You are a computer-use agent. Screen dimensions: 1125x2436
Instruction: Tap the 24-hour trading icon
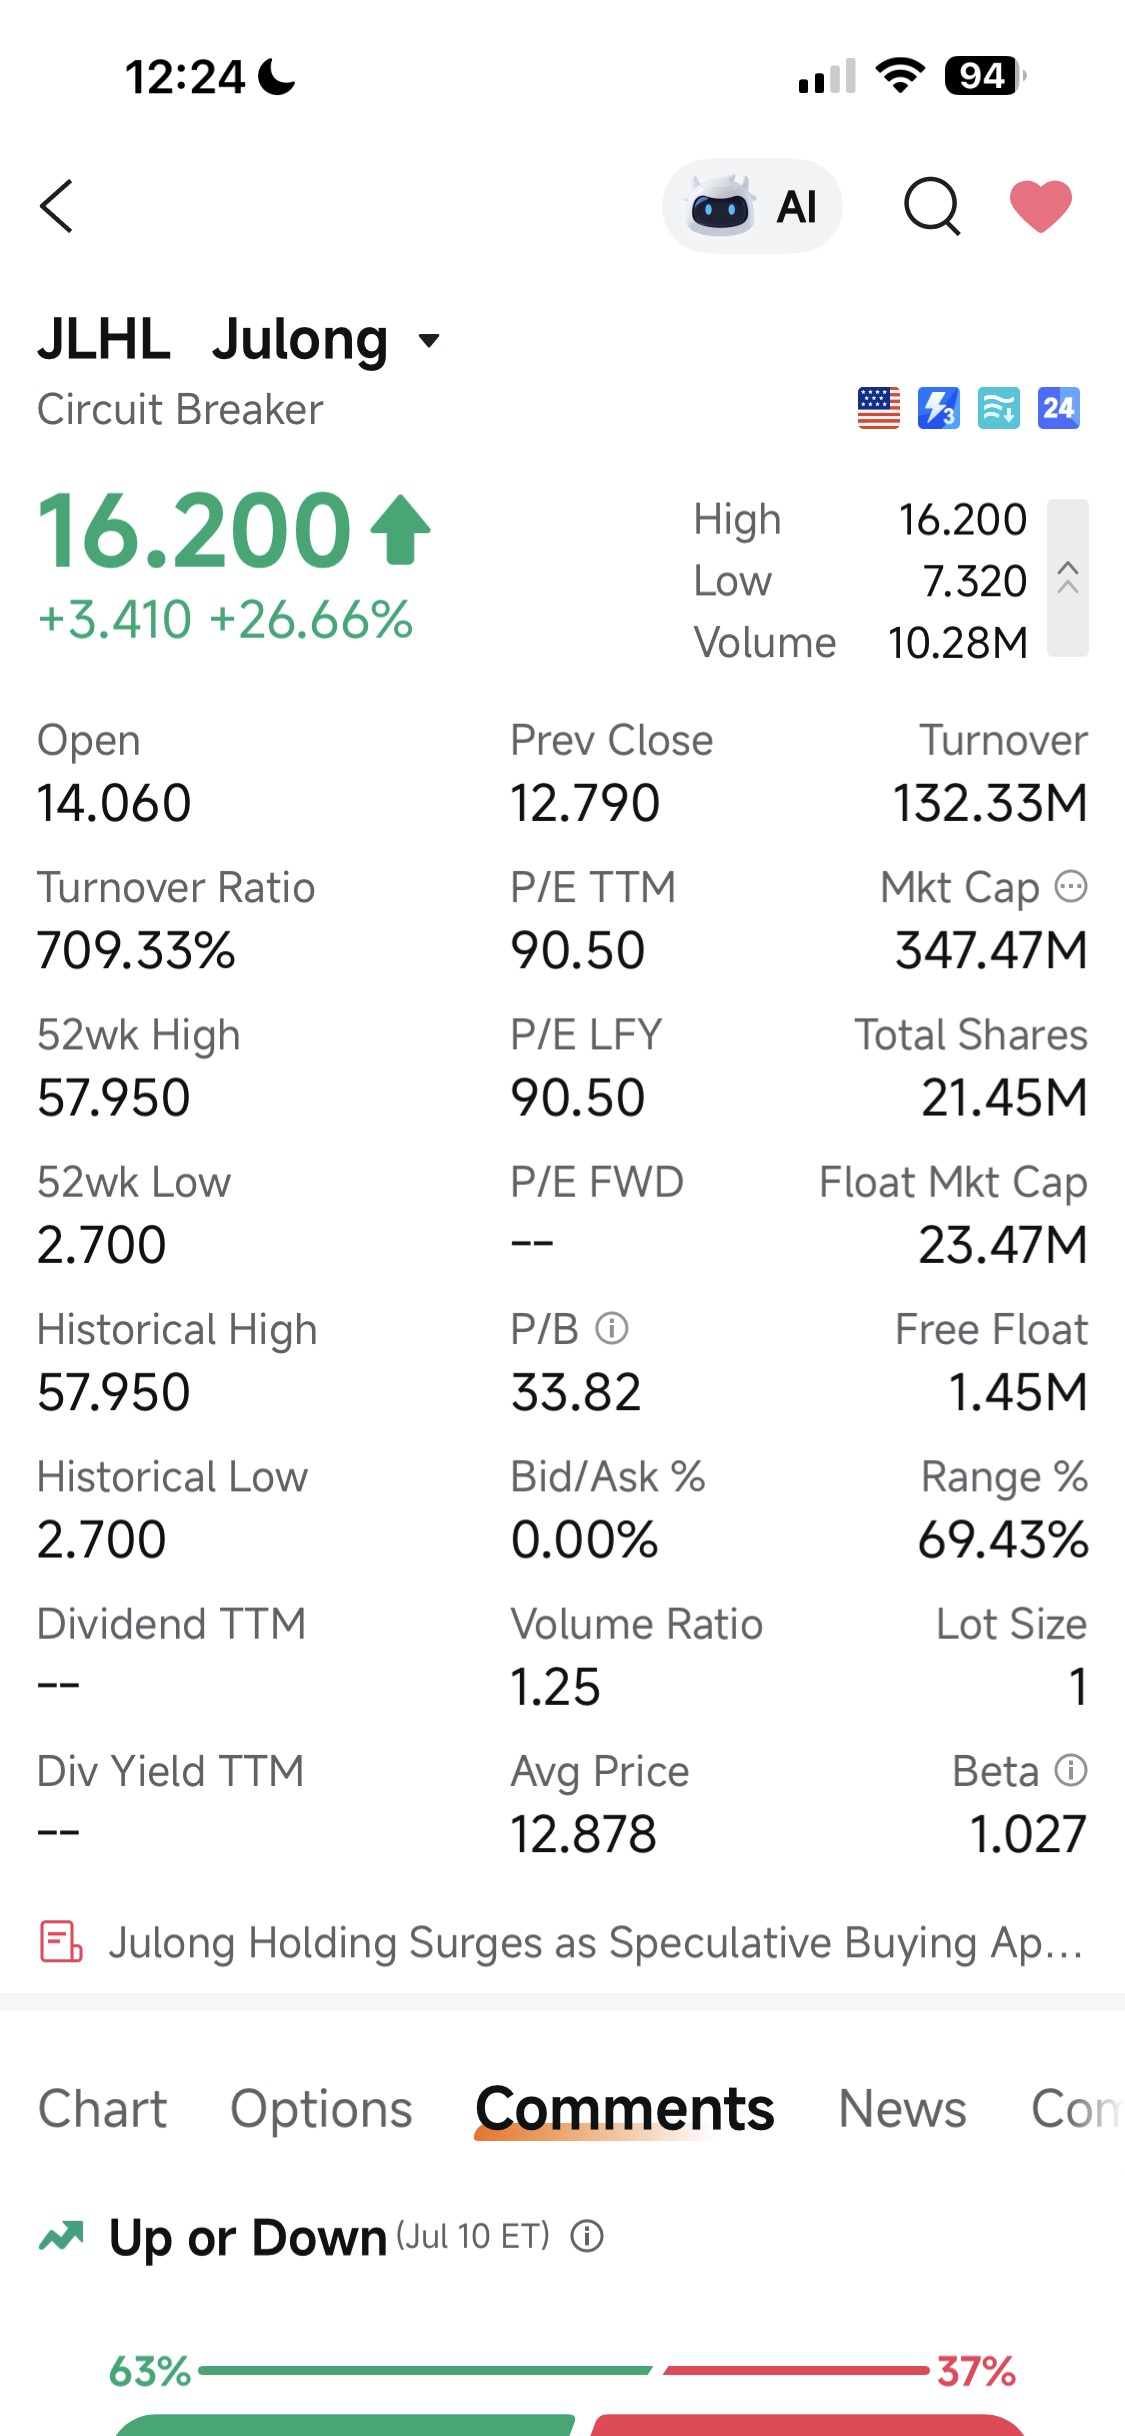coord(1058,408)
